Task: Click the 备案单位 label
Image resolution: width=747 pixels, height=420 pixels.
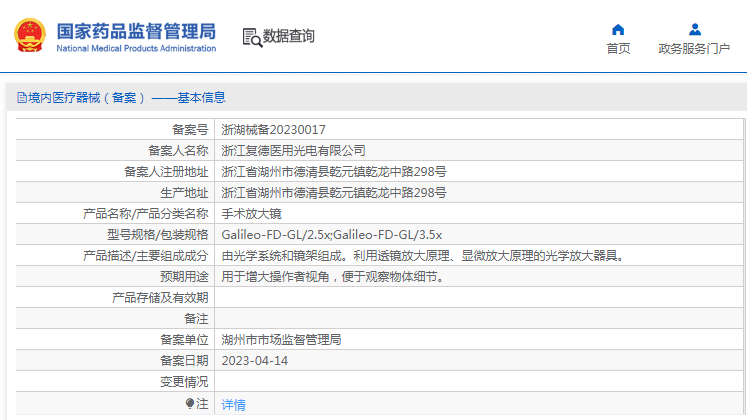Action: [x=184, y=340]
